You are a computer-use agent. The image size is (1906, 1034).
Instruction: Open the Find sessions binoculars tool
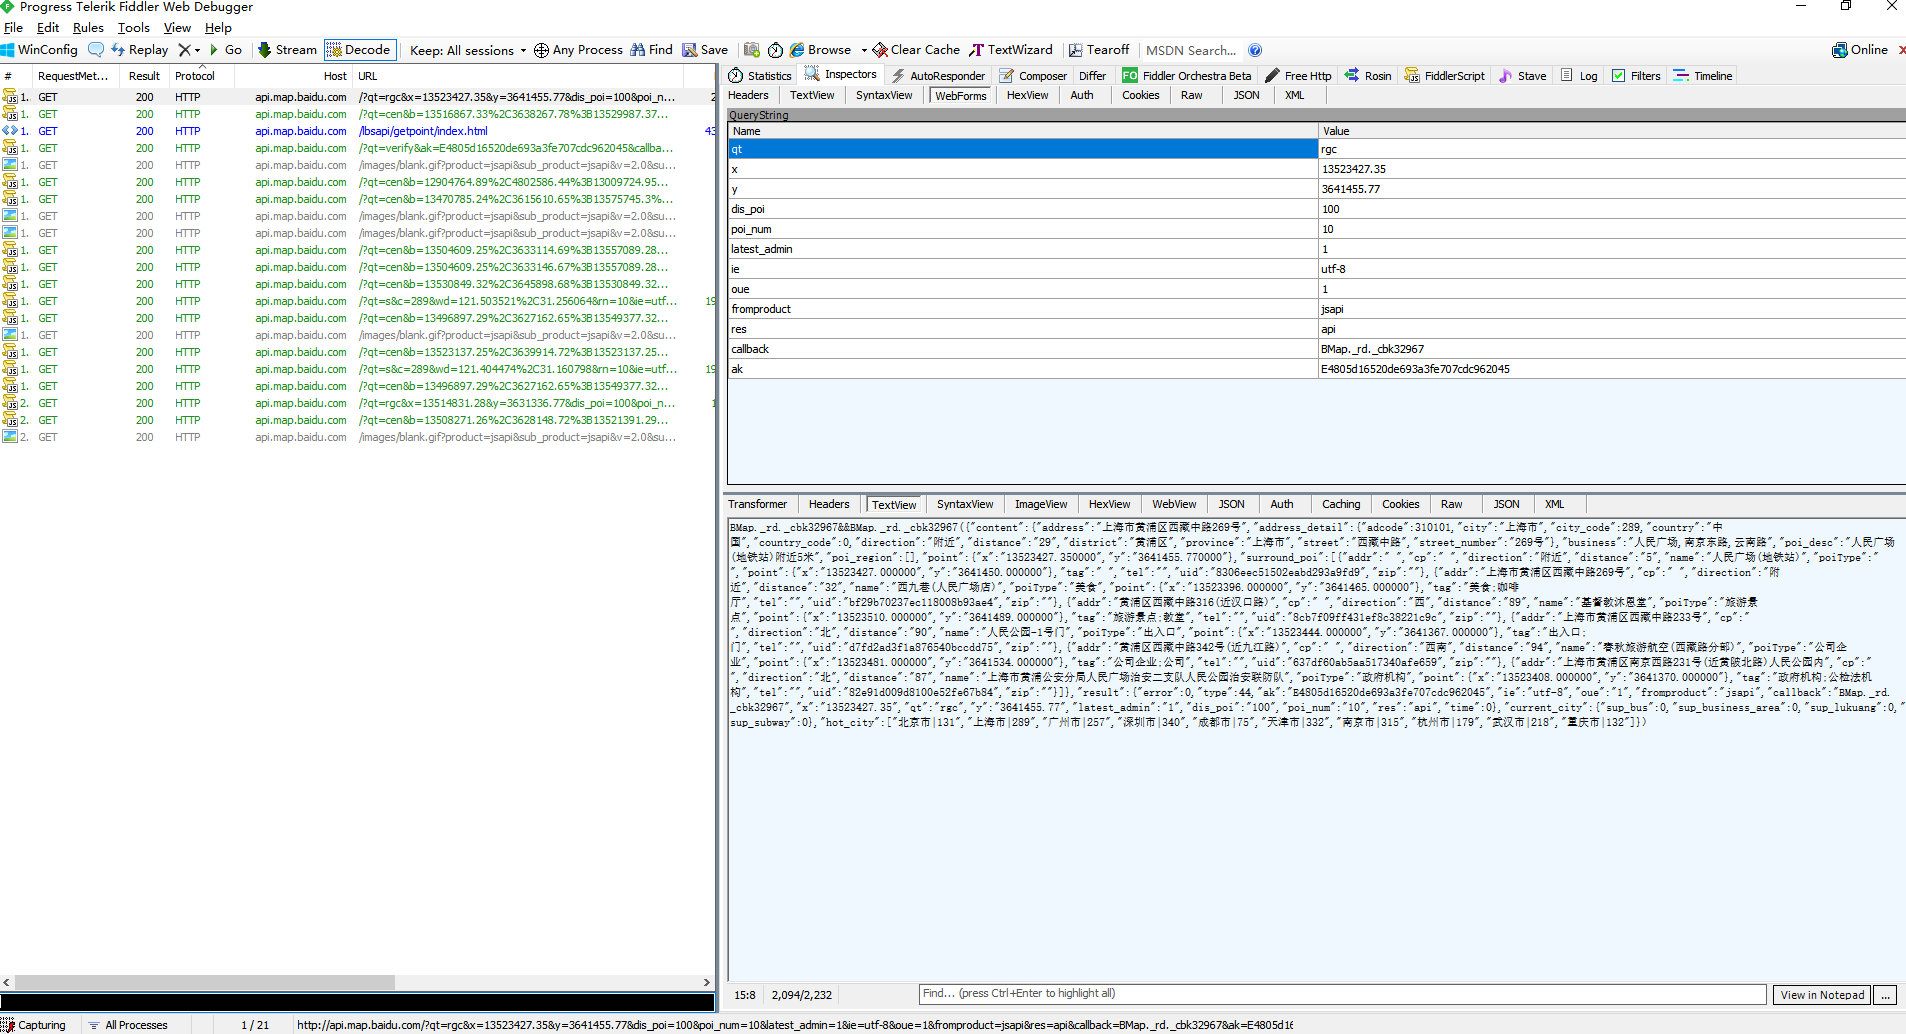click(x=652, y=50)
